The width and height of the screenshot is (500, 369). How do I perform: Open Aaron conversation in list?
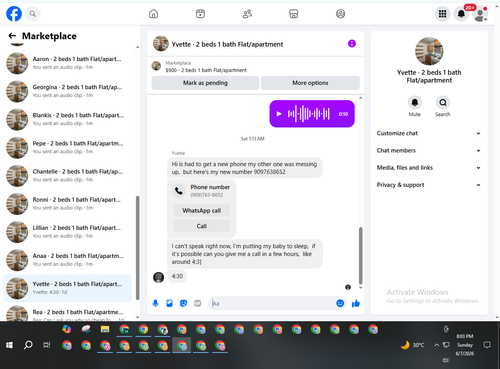(67, 63)
